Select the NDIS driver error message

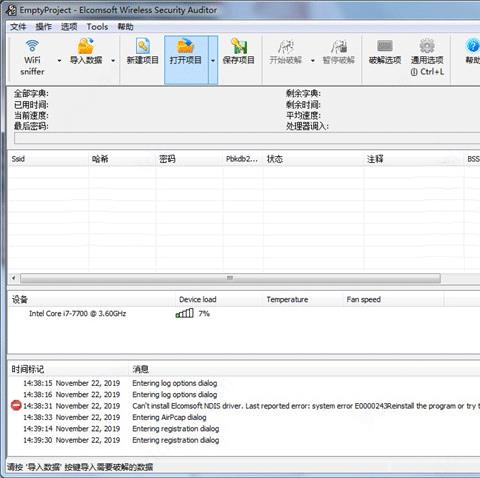(306, 406)
